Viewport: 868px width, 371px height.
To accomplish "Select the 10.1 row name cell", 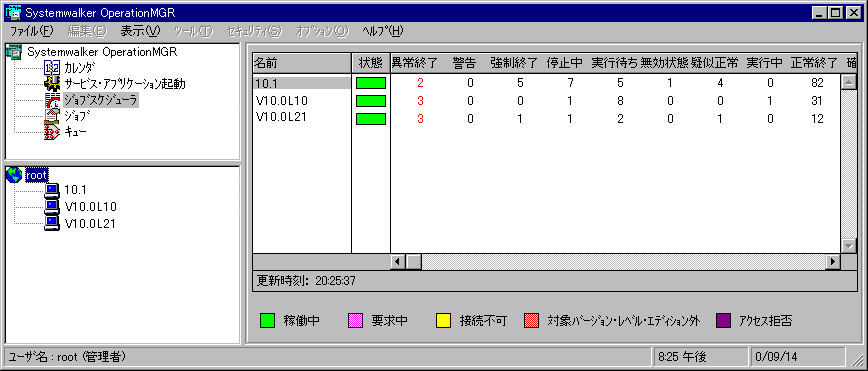I will click(302, 84).
